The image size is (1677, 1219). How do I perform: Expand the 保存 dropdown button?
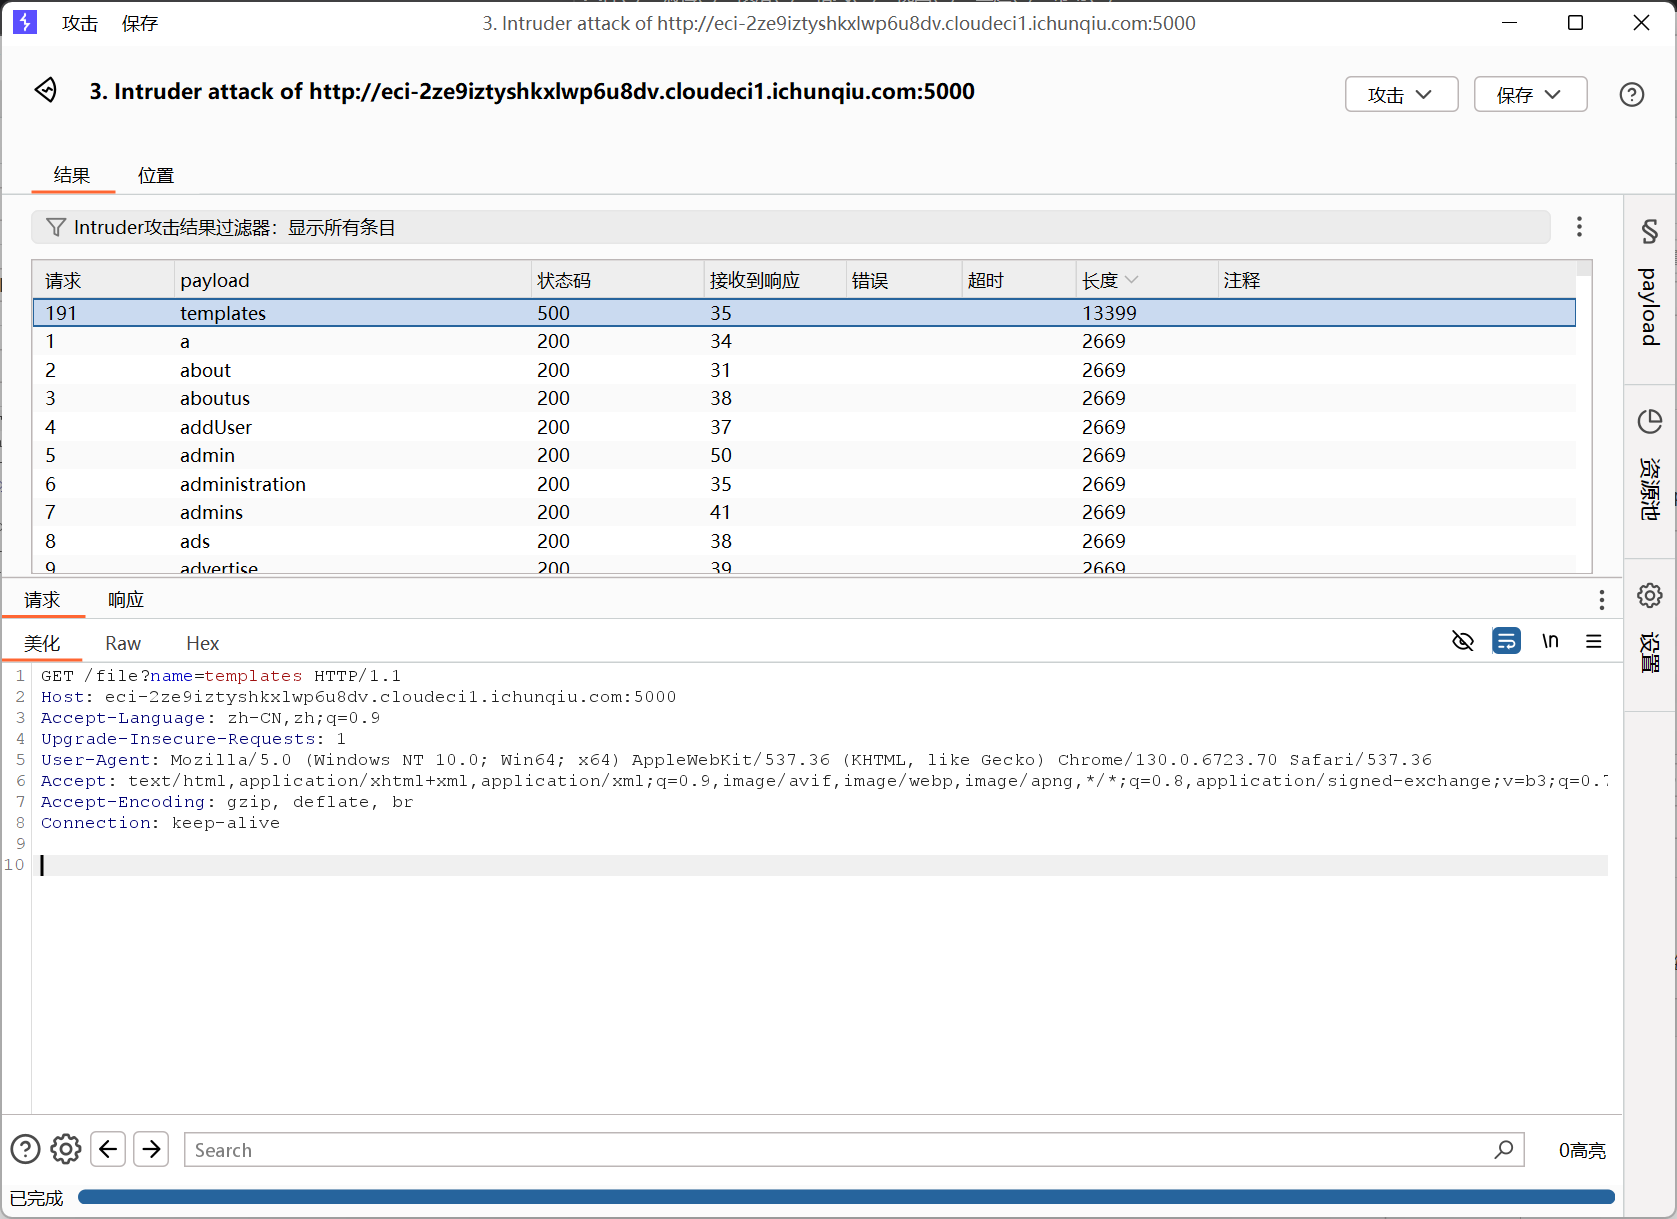point(1530,94)
